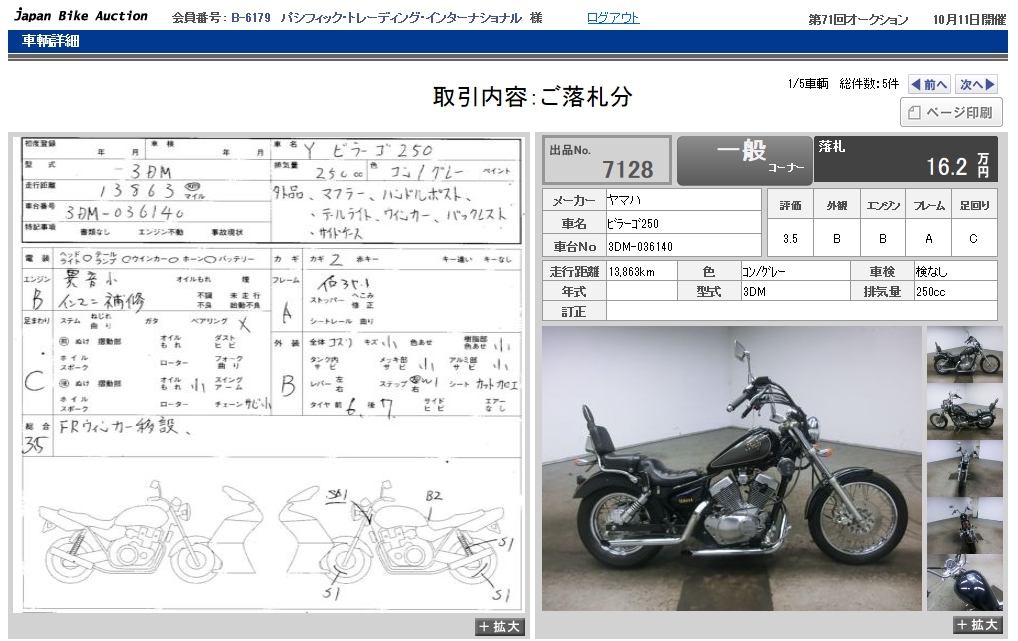Select member number B-6179 text
Image resolution: width=1018 pixels, height=641 pixels.
point(251,18)
